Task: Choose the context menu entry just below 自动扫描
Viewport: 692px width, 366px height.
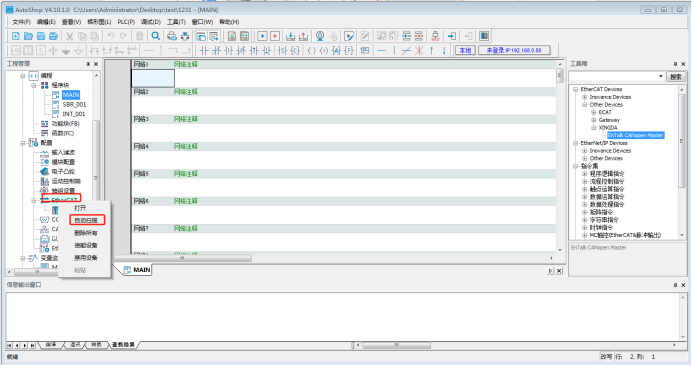Action: tap(86, 233)
